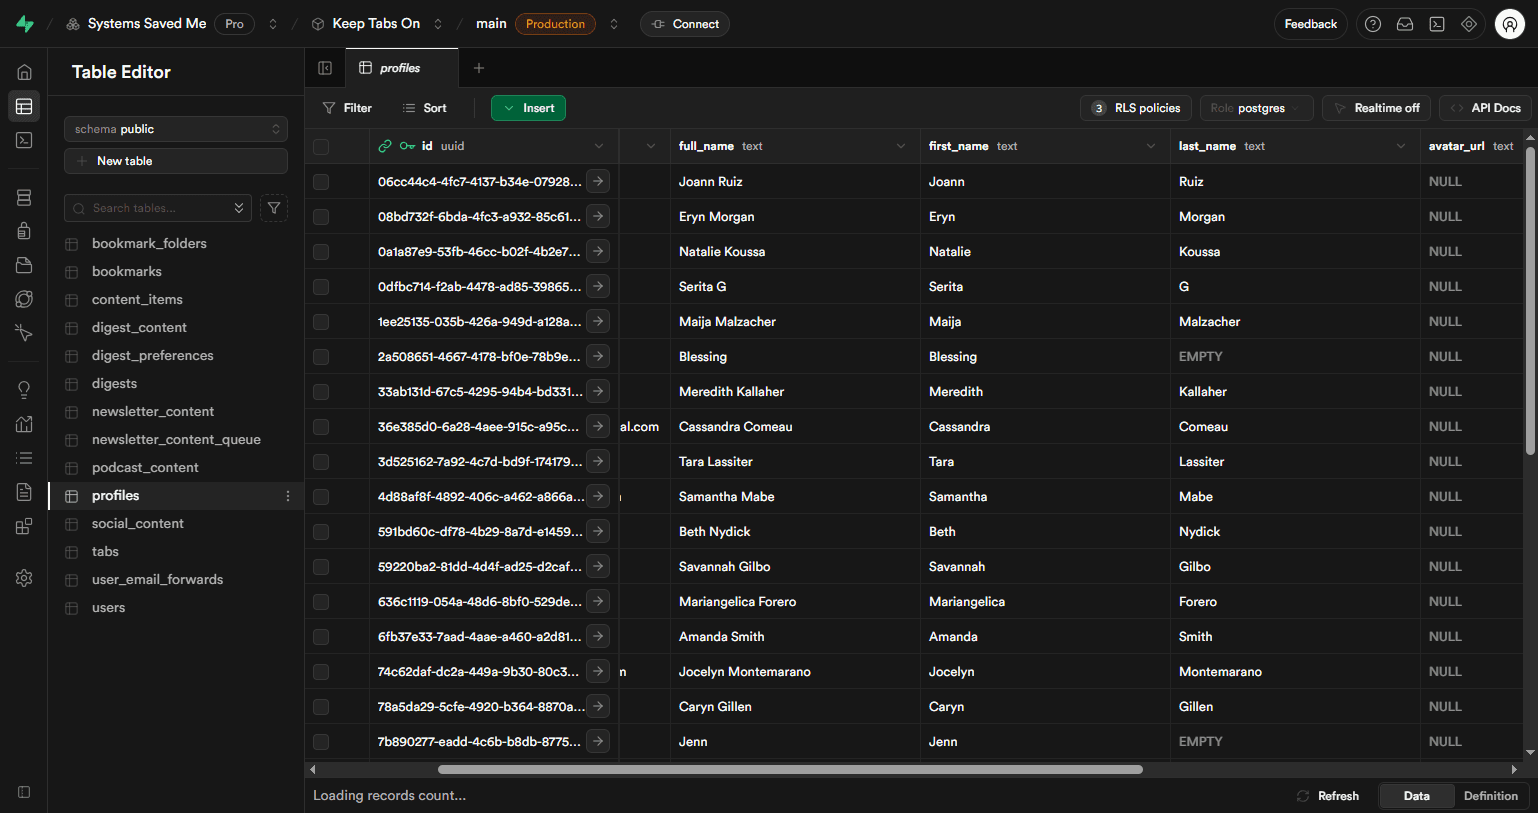
Task: Open the AI assistant diamond icon
Action: point(1469,24)
